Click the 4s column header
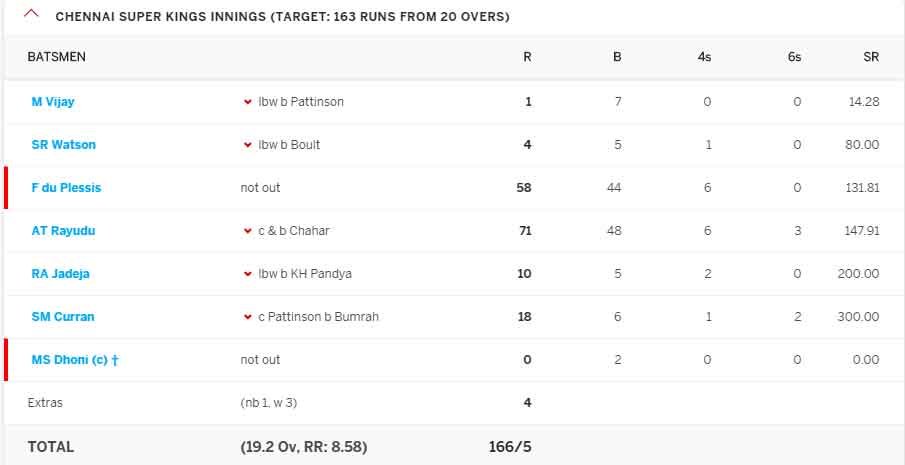Screen dimensions: 905x465 tap(705, 57)
